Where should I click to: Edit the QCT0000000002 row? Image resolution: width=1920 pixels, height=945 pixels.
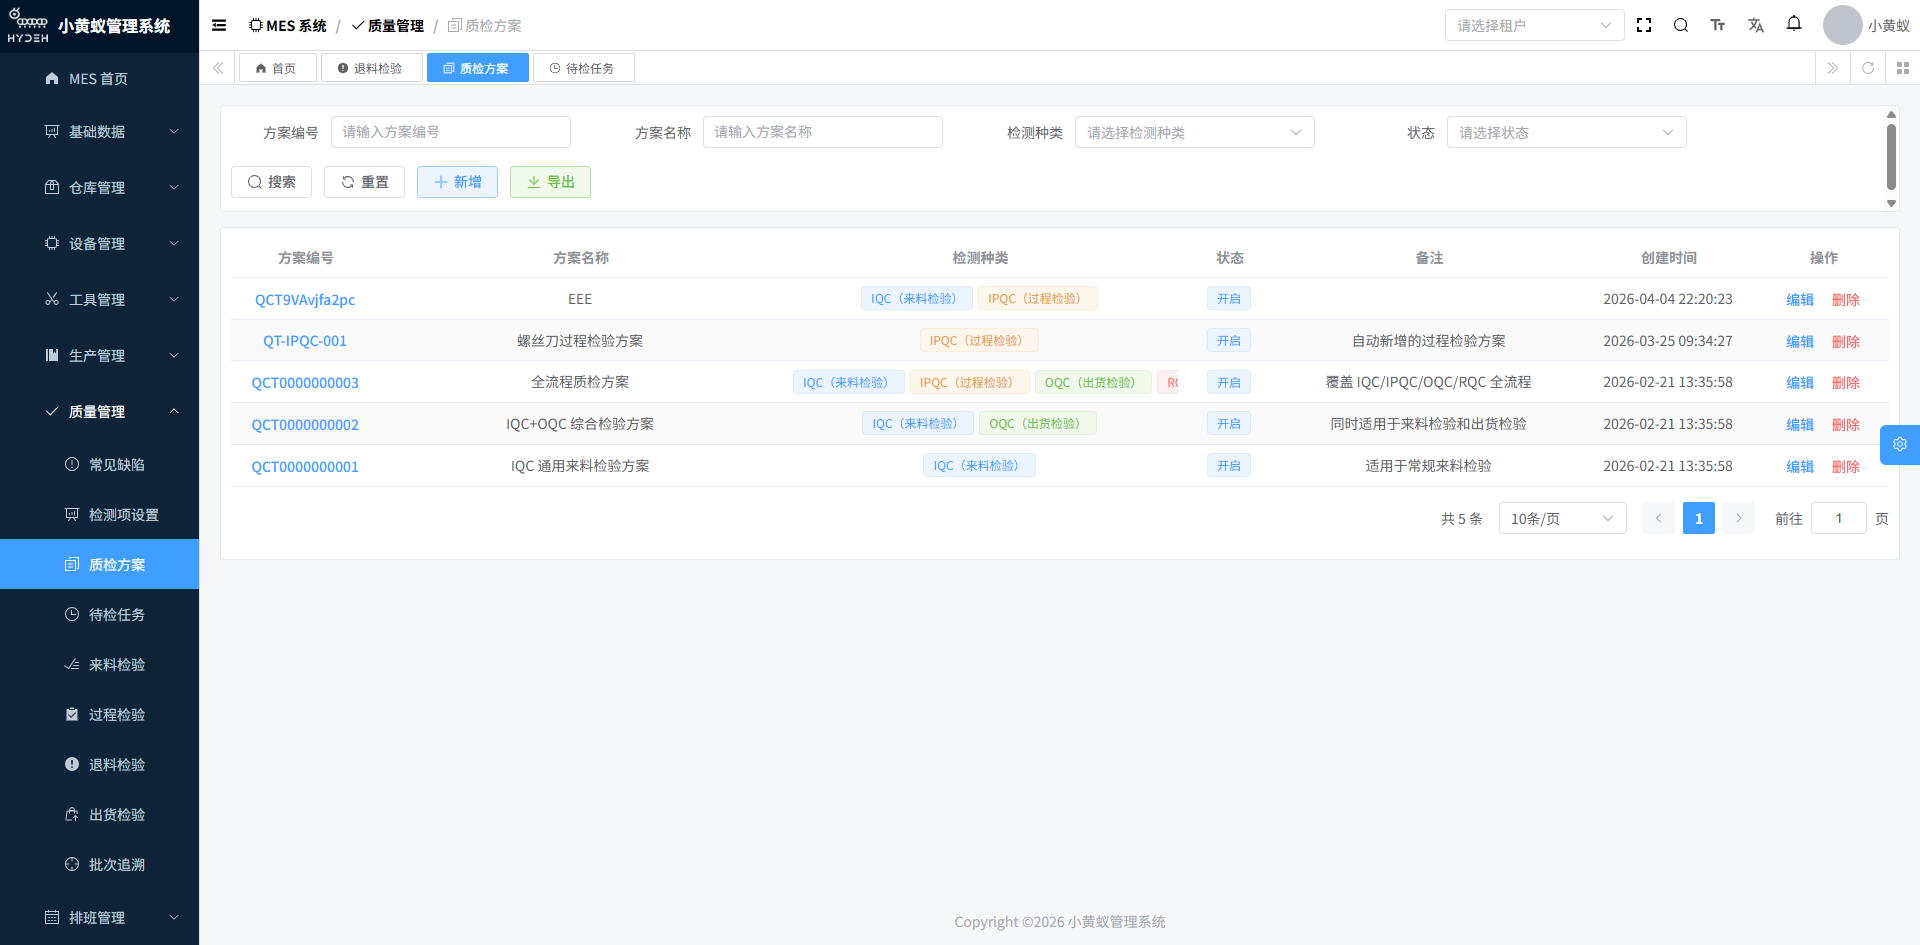(1800, 425)
